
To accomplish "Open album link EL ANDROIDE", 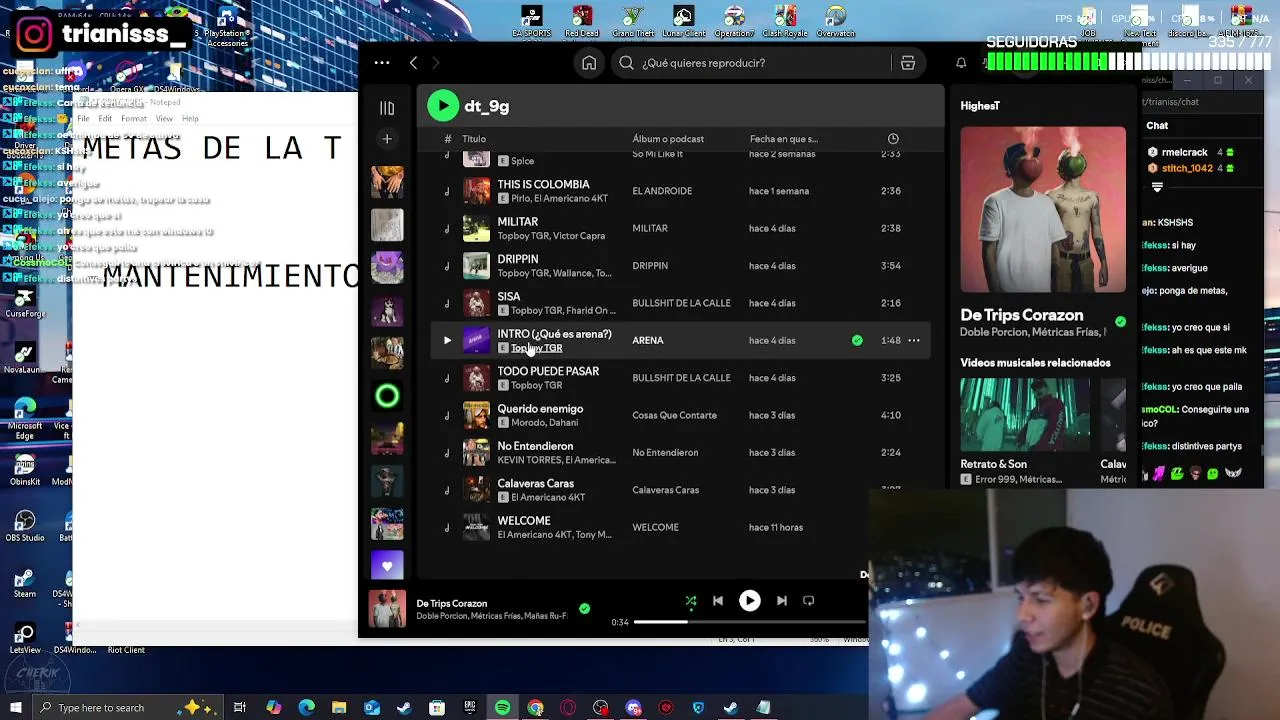I will (662, 191).
